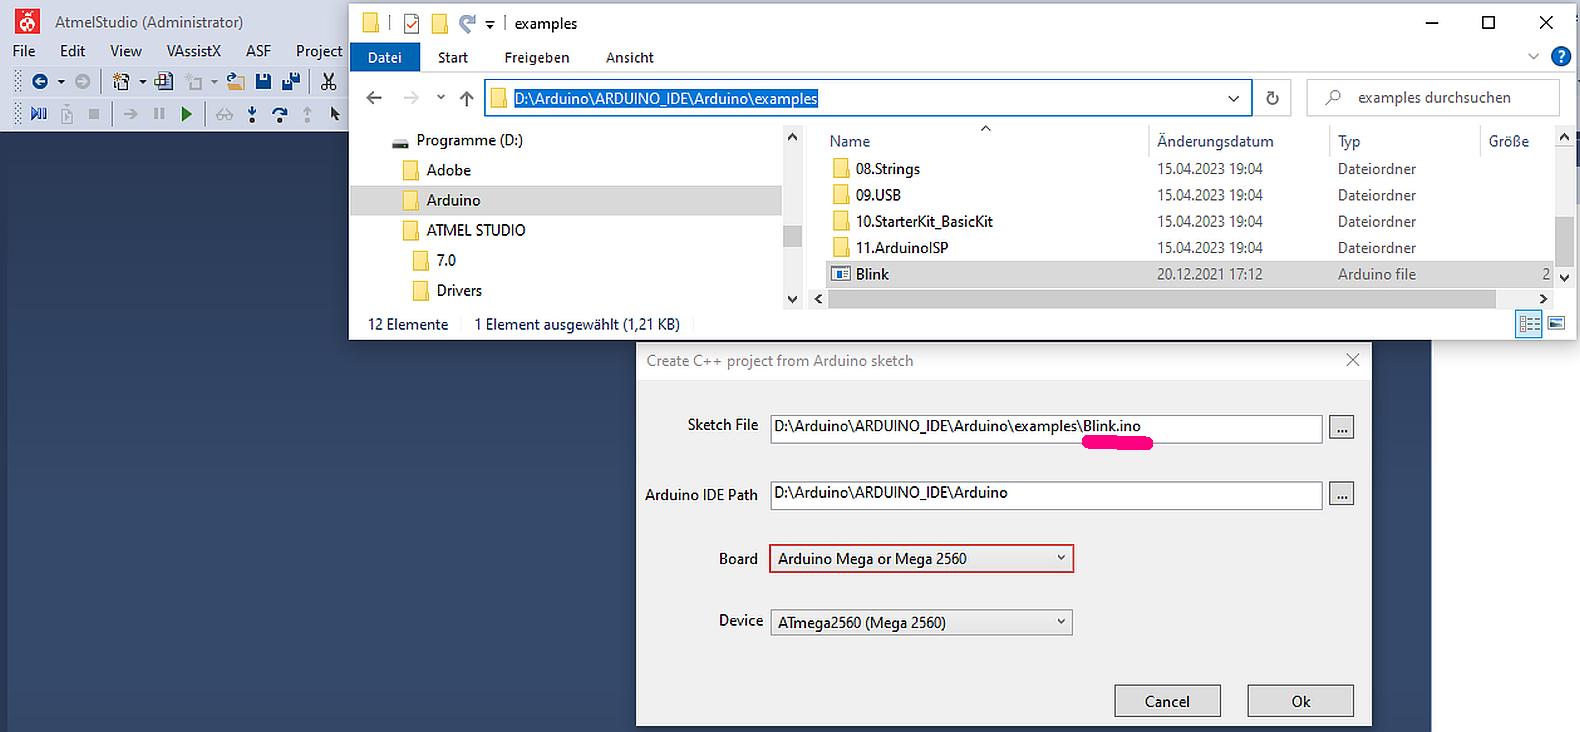Select Programme (D:) in navigation tree
1580x732 pixels.
click(x=469, y=140)
